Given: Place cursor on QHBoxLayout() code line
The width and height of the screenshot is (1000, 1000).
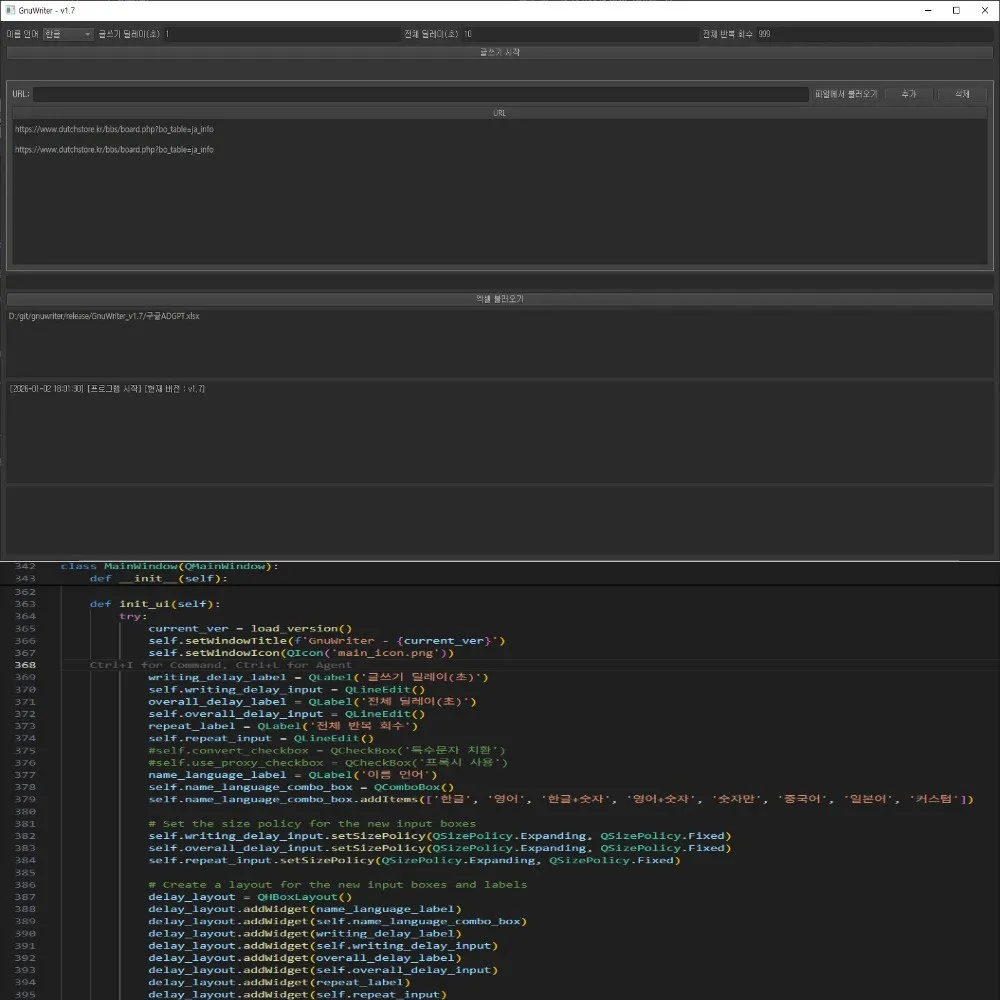Looking at the screenshot, I should [x=250, y=897].
